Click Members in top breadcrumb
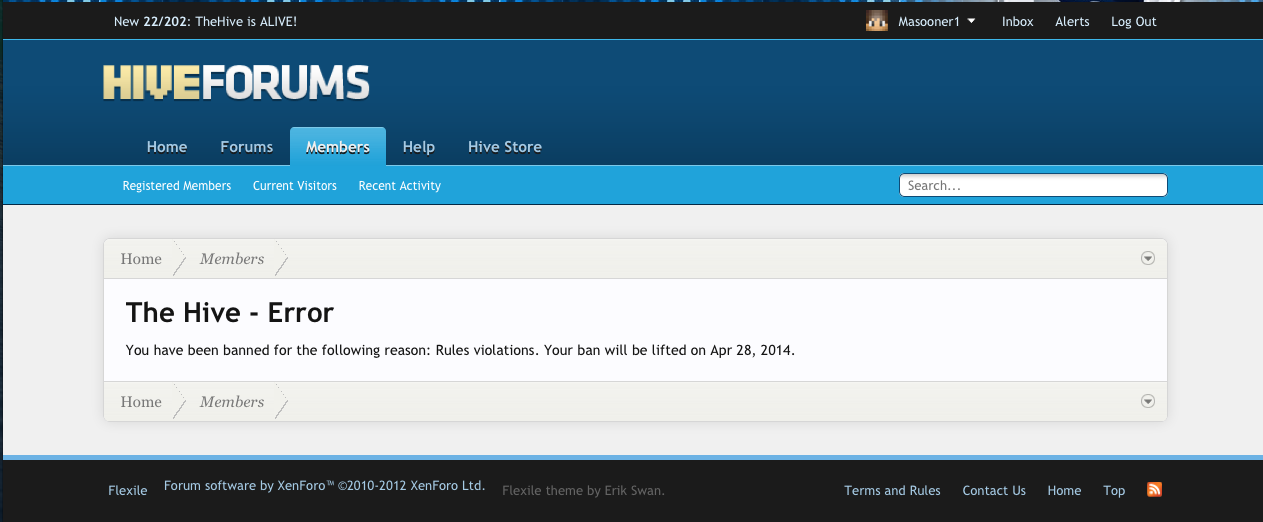 click(x=232, y=259)
